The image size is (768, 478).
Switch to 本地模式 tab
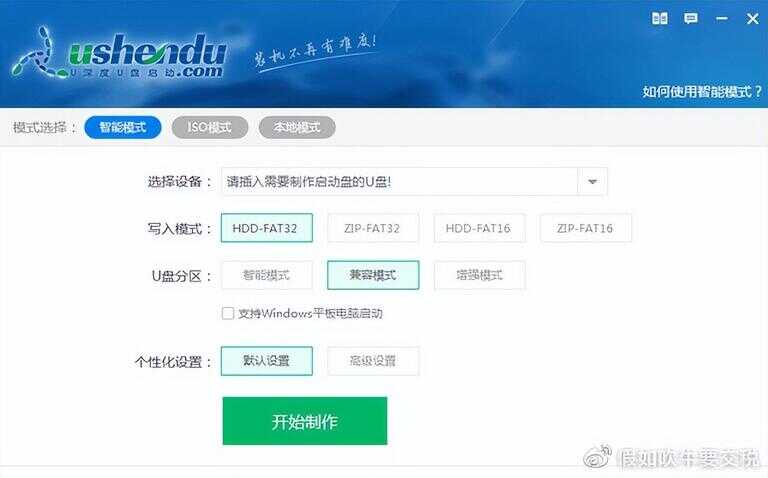[297, 127]
